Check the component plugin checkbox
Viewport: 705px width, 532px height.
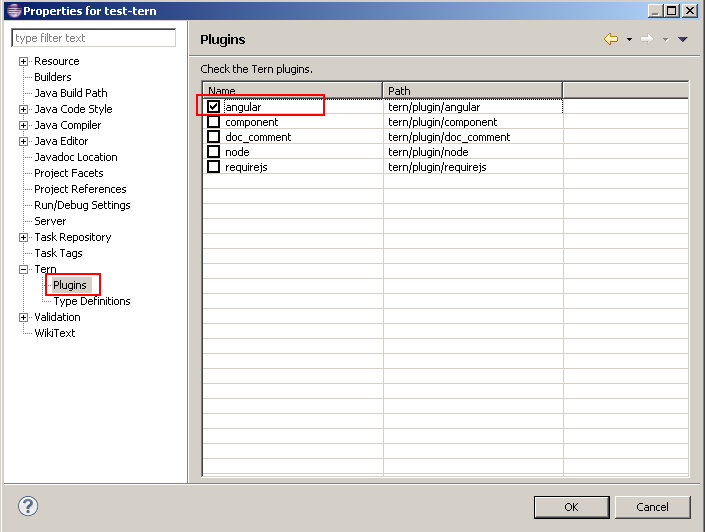213,122
